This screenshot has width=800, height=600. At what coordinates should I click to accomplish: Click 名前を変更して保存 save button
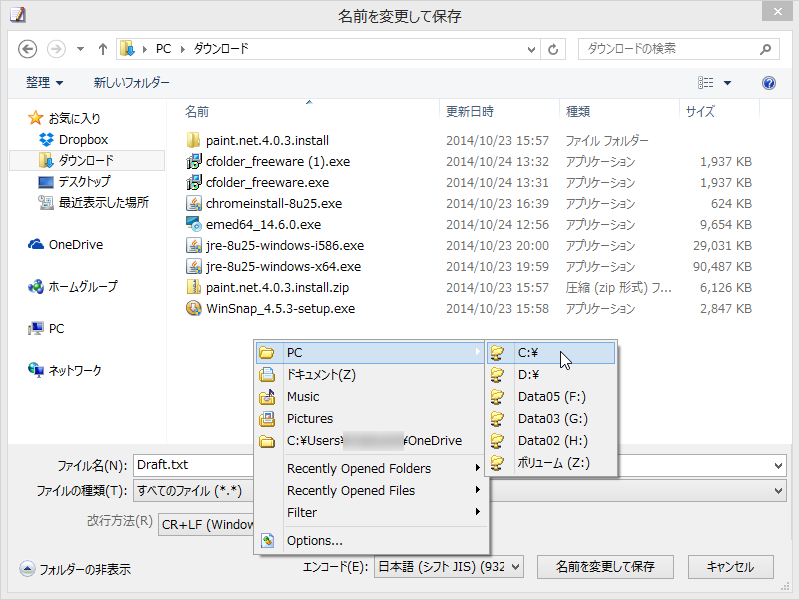(x=605, y=567)
